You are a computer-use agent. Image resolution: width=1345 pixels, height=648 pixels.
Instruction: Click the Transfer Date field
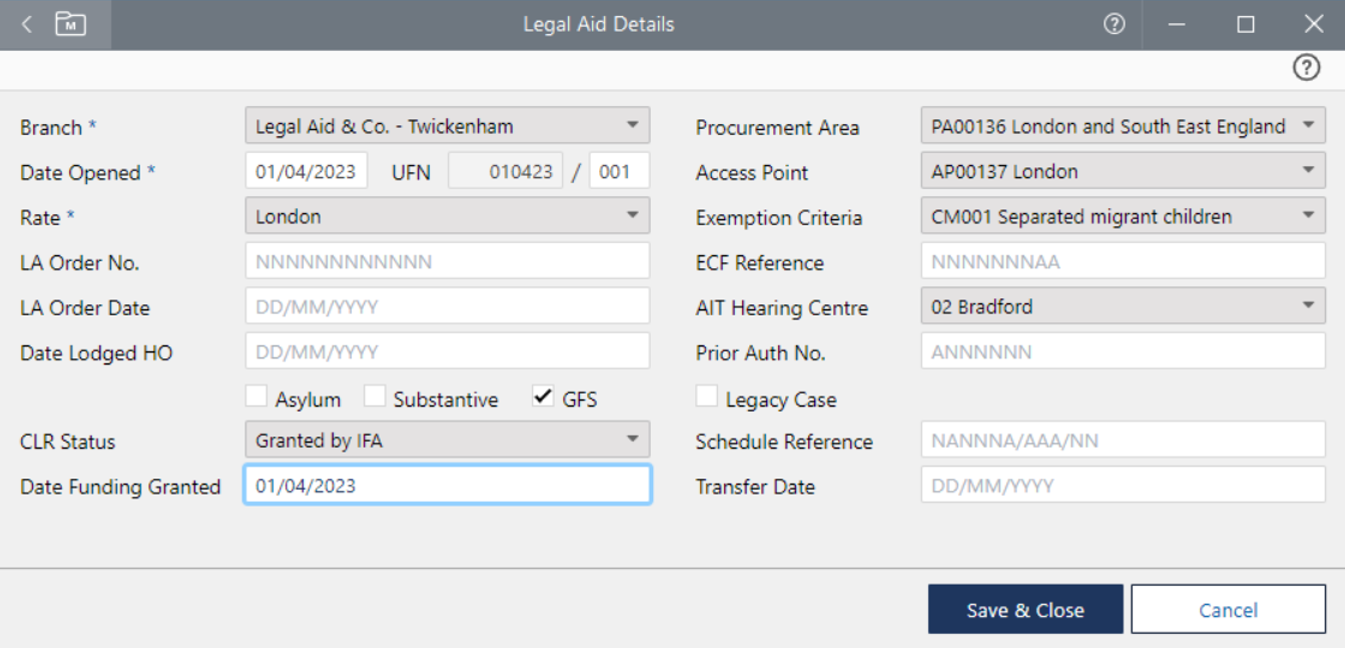click(1122, 486)
